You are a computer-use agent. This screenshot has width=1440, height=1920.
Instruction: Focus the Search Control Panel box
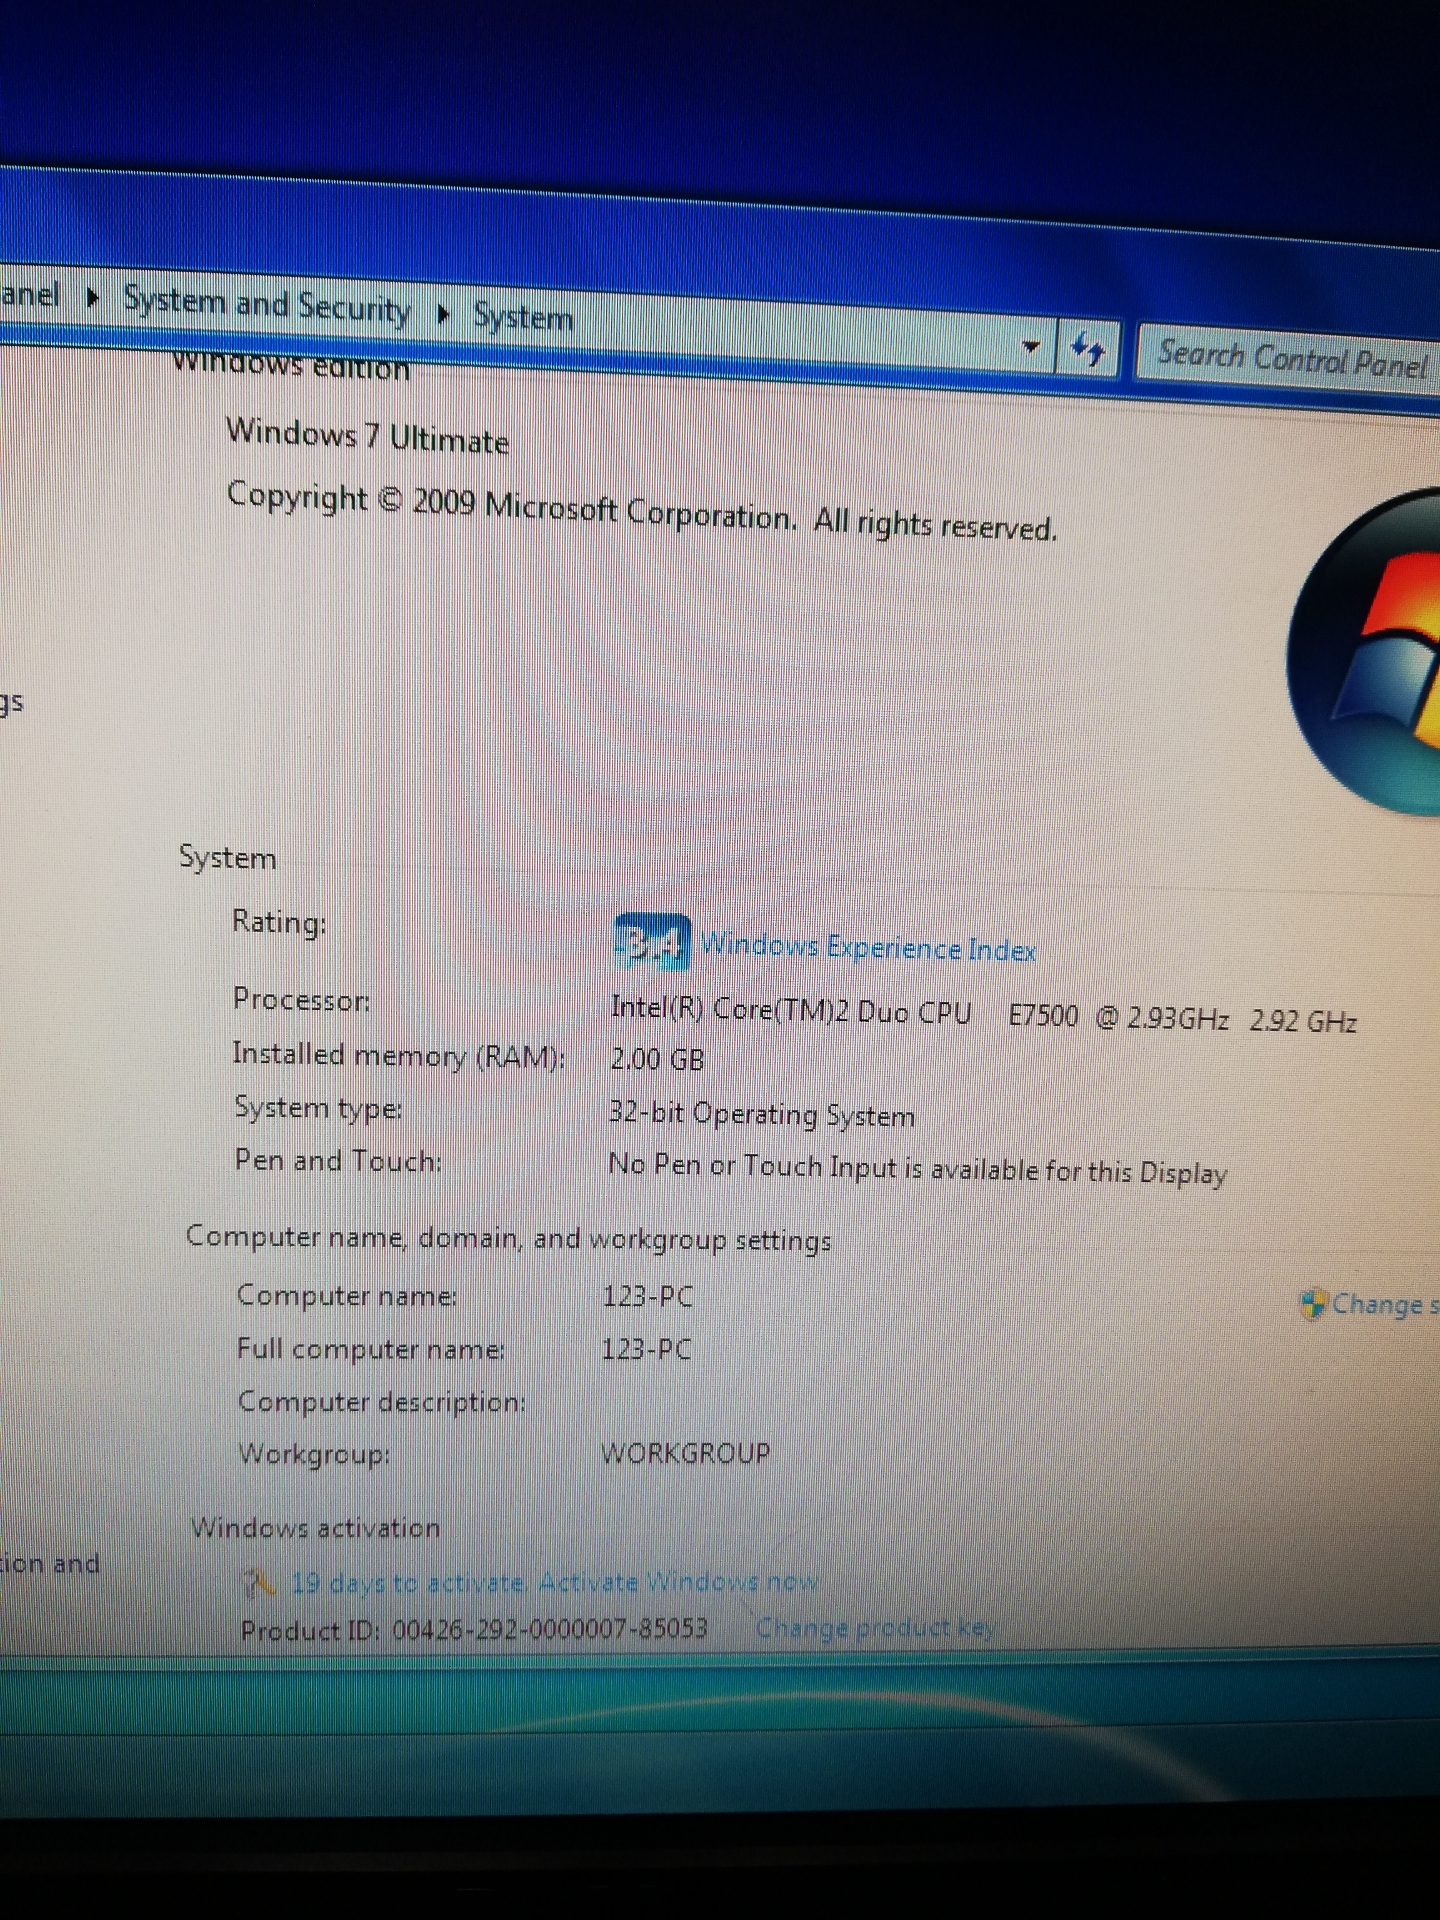pyautogui.click(x=1289, y=358)
